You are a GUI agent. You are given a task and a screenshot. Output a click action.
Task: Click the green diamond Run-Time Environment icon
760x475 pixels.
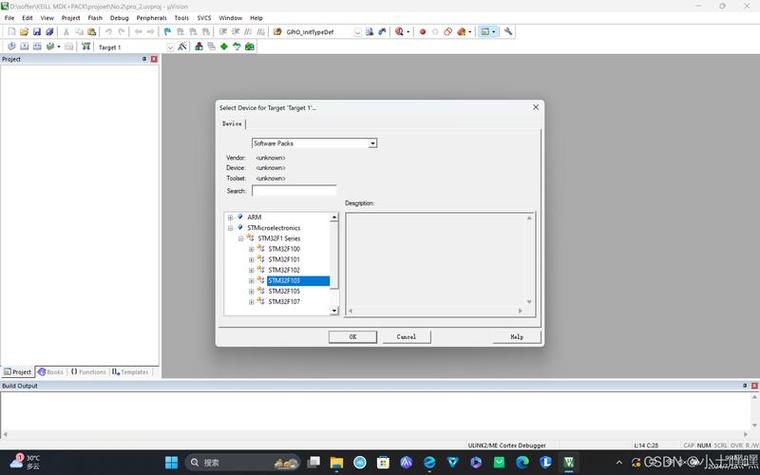[x=224, y=47]
